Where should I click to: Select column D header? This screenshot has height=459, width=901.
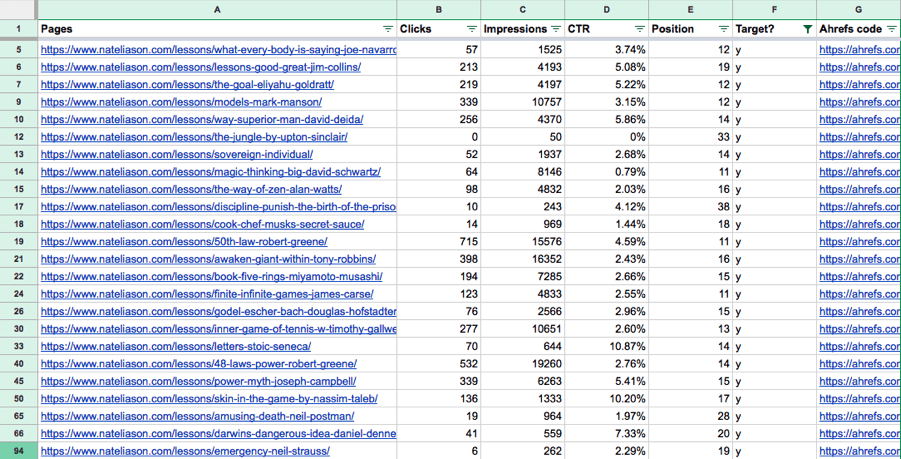(x=606, y=9)
